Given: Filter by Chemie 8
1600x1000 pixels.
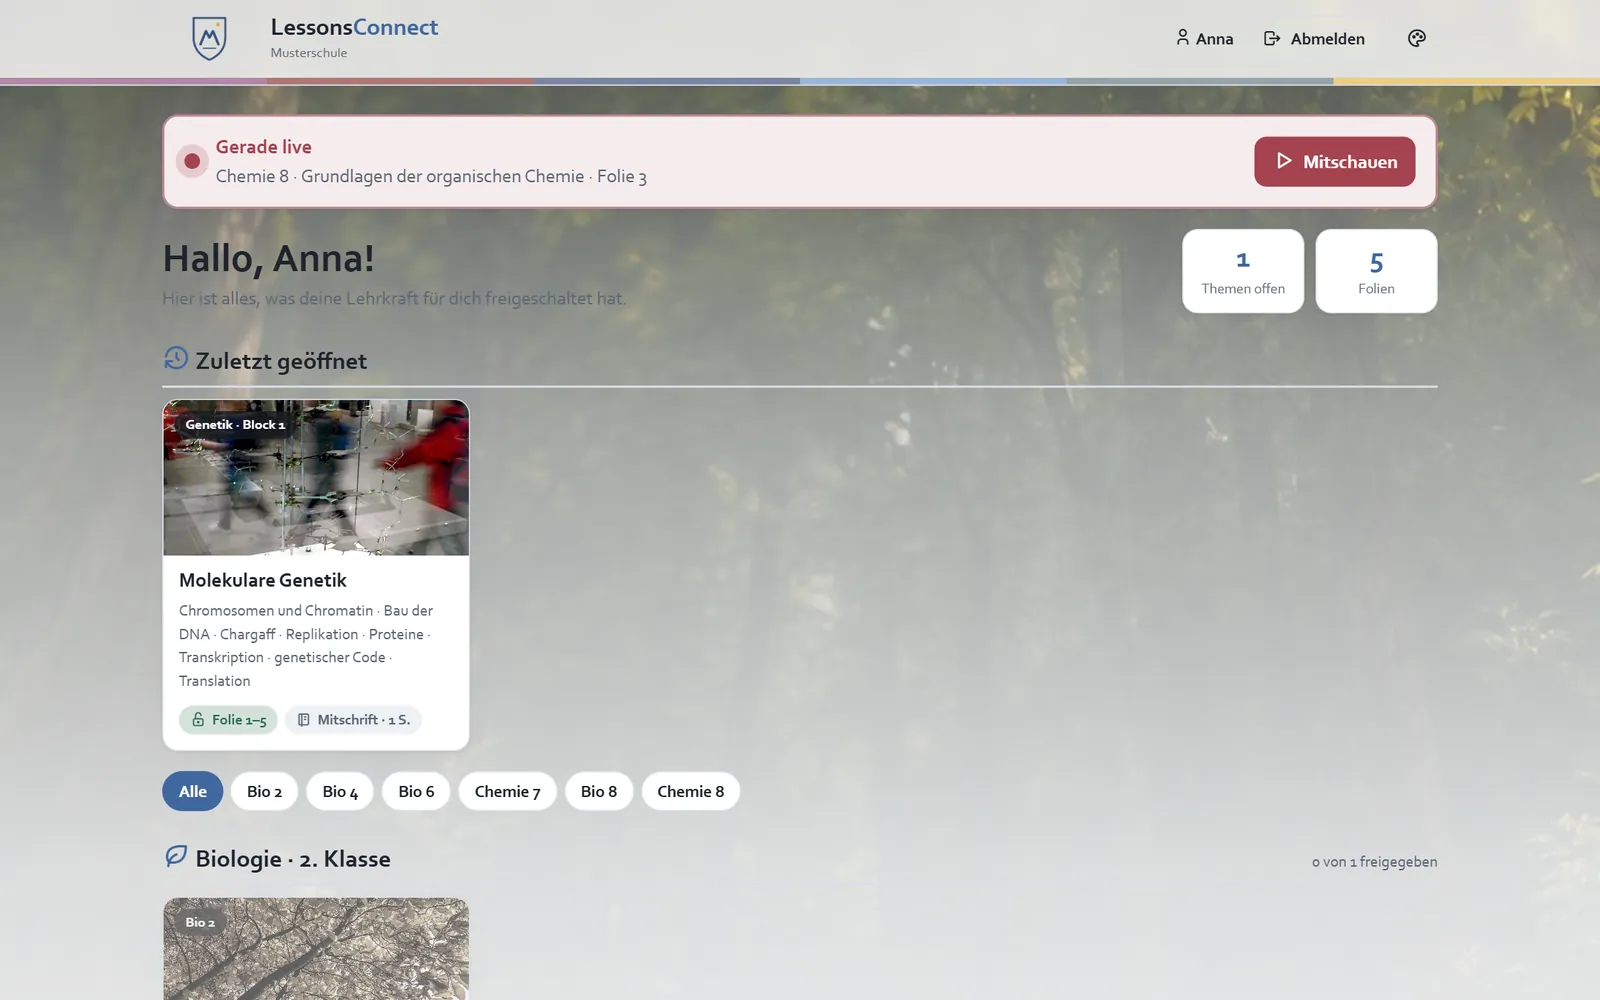Looking at the screenshot, I should [690, 791].
